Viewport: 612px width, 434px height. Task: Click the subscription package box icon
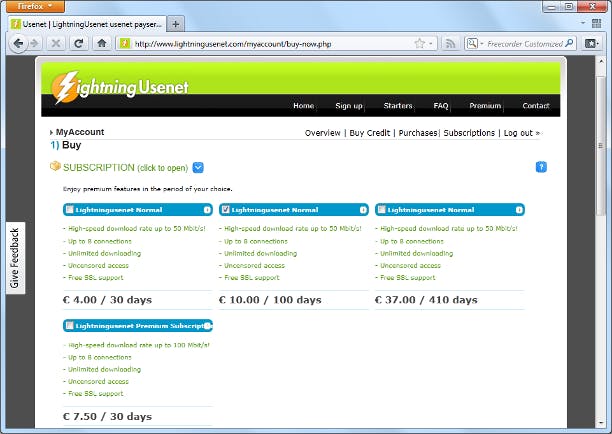click(x=55, y=166)
